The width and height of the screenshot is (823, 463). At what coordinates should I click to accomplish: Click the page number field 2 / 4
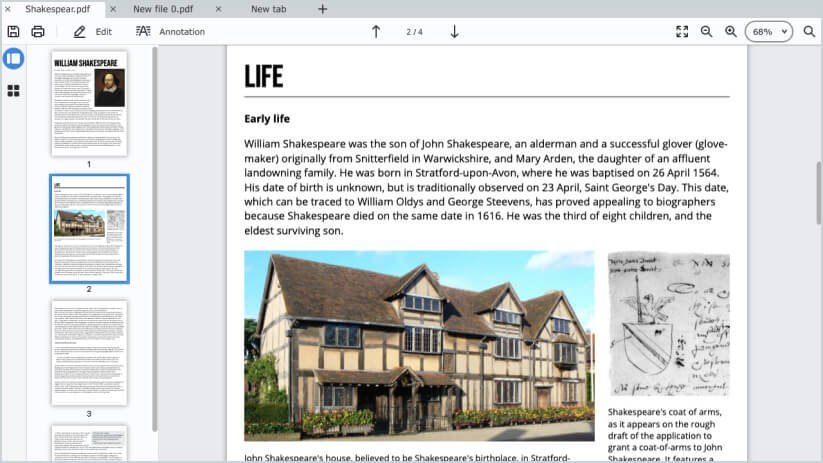pos(414,31)
